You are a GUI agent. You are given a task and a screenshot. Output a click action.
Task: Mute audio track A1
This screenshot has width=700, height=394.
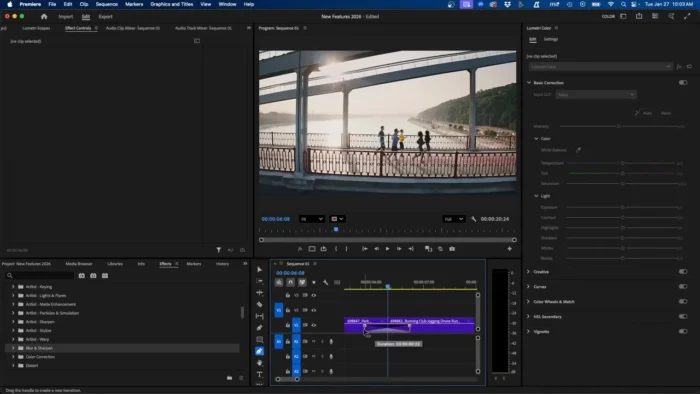(313, 342)
